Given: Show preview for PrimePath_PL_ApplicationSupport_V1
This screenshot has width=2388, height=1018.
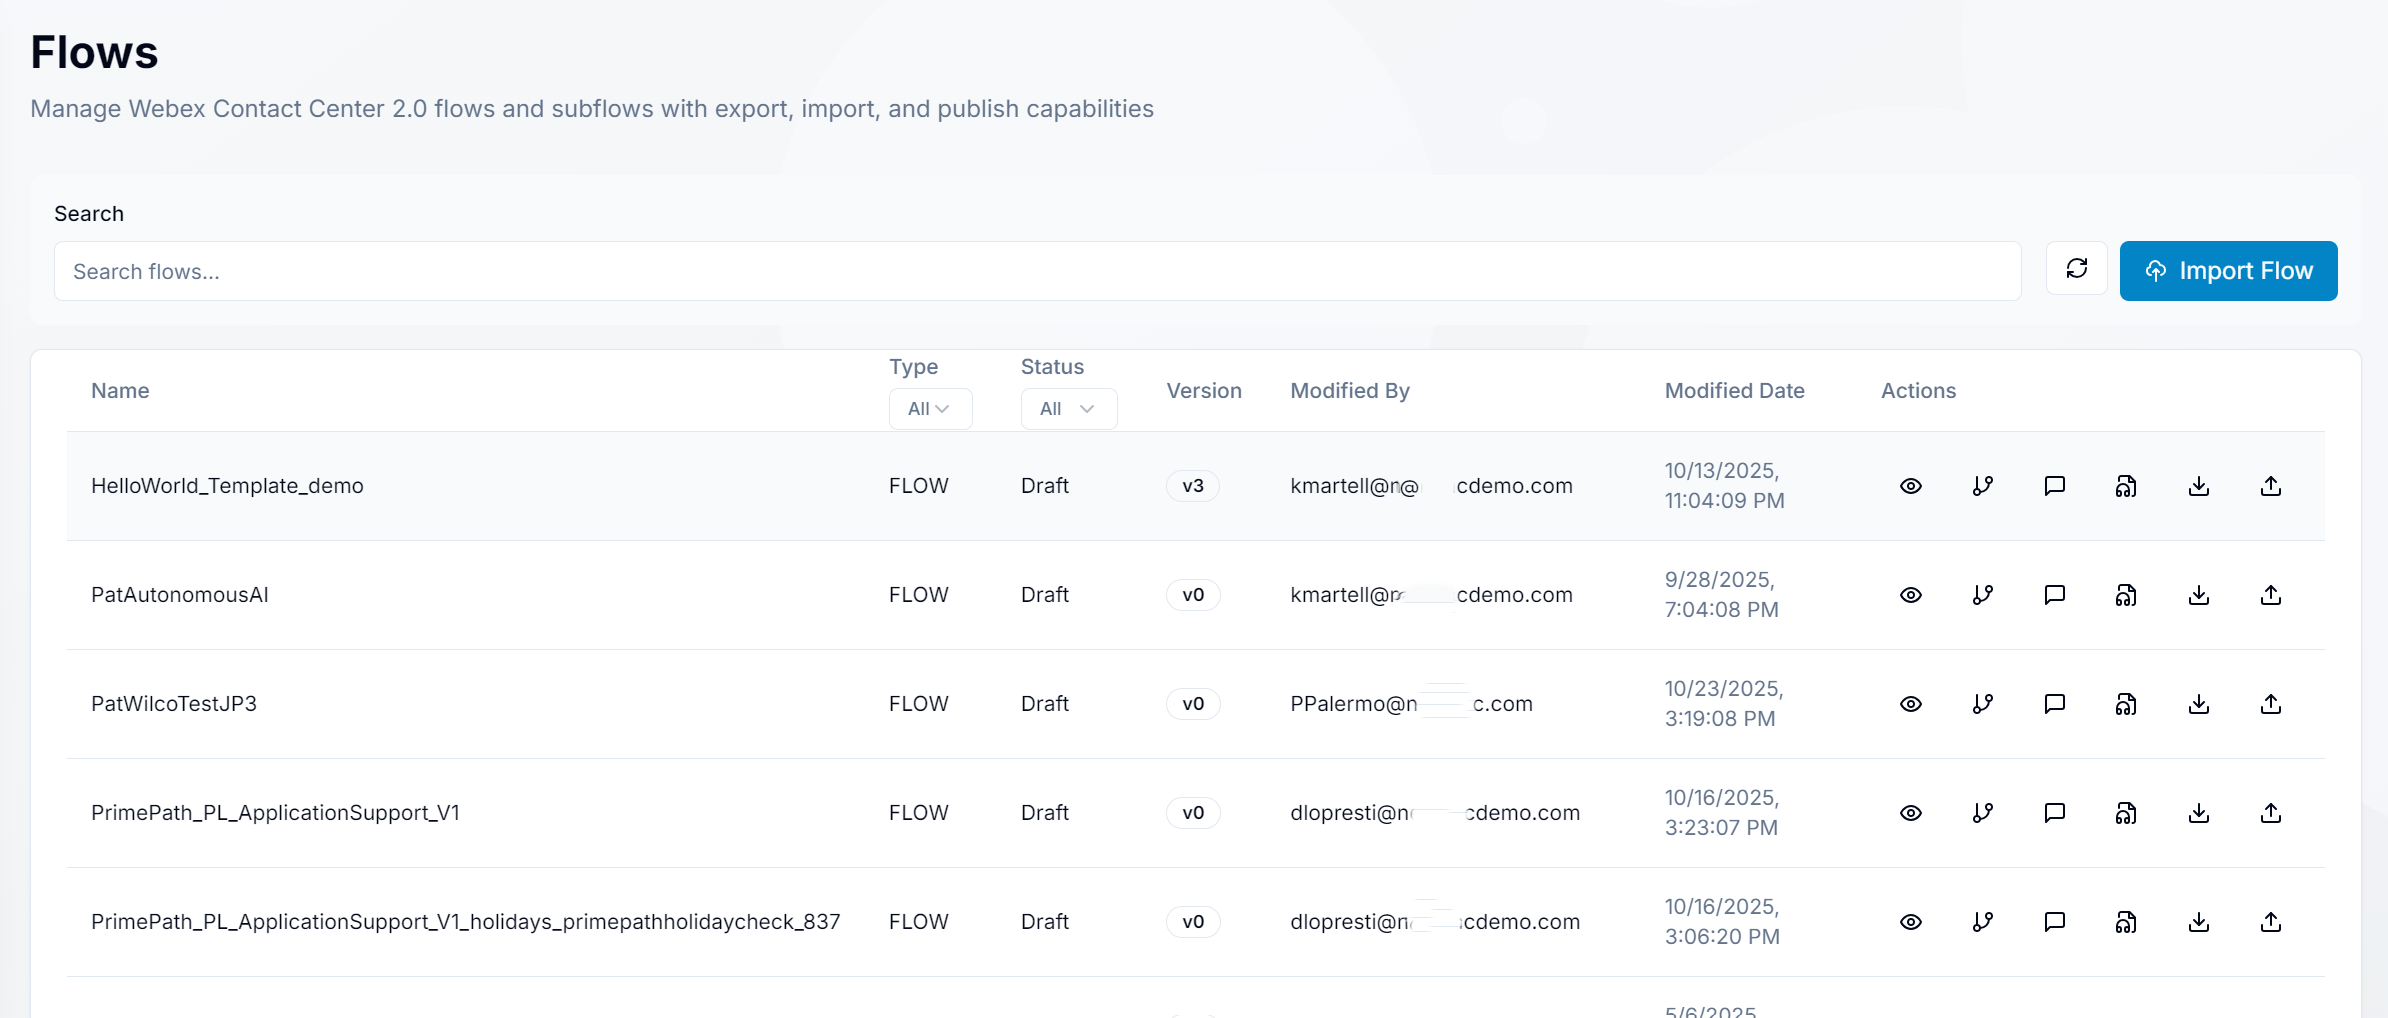Looking at the screenshot, I should pyautogui.click(x=1911, y=812).
